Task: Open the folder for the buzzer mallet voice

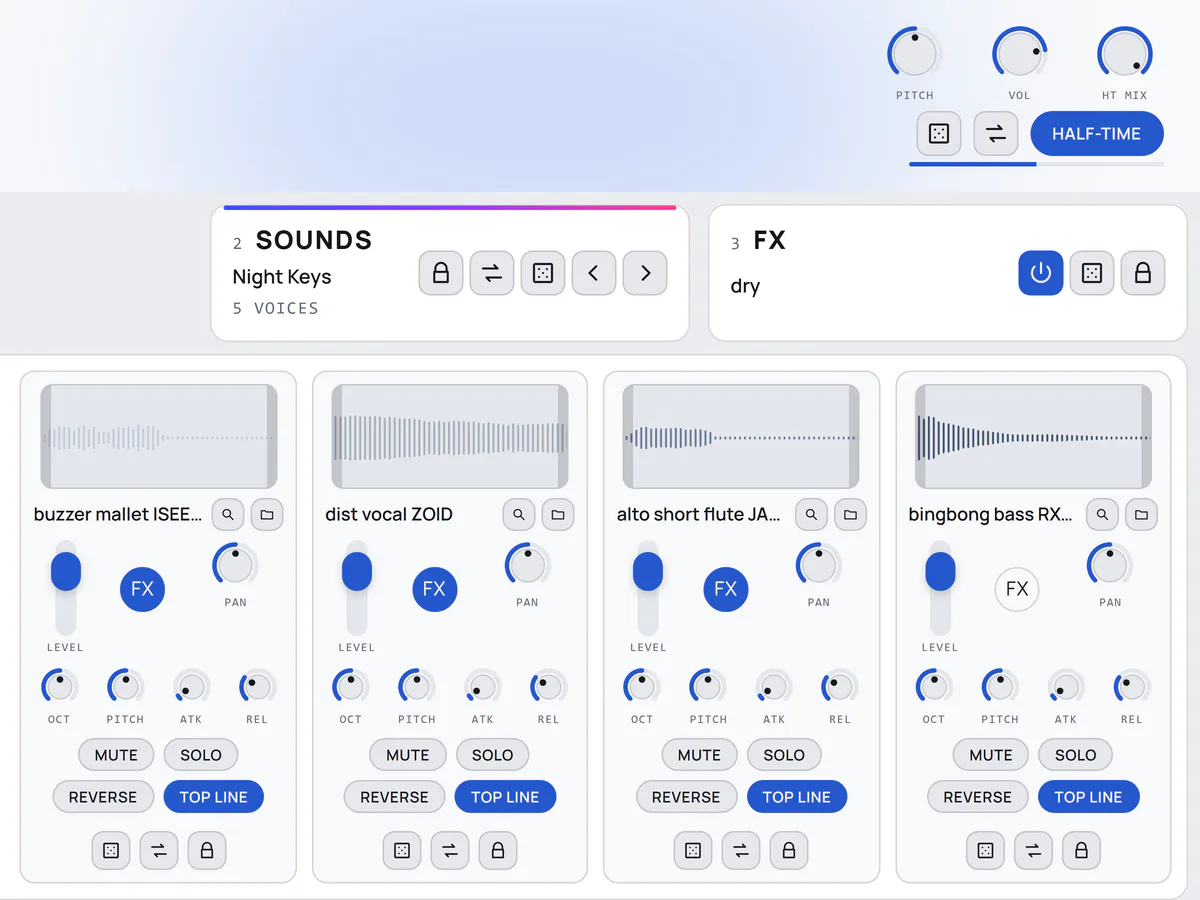Action: 267,515
